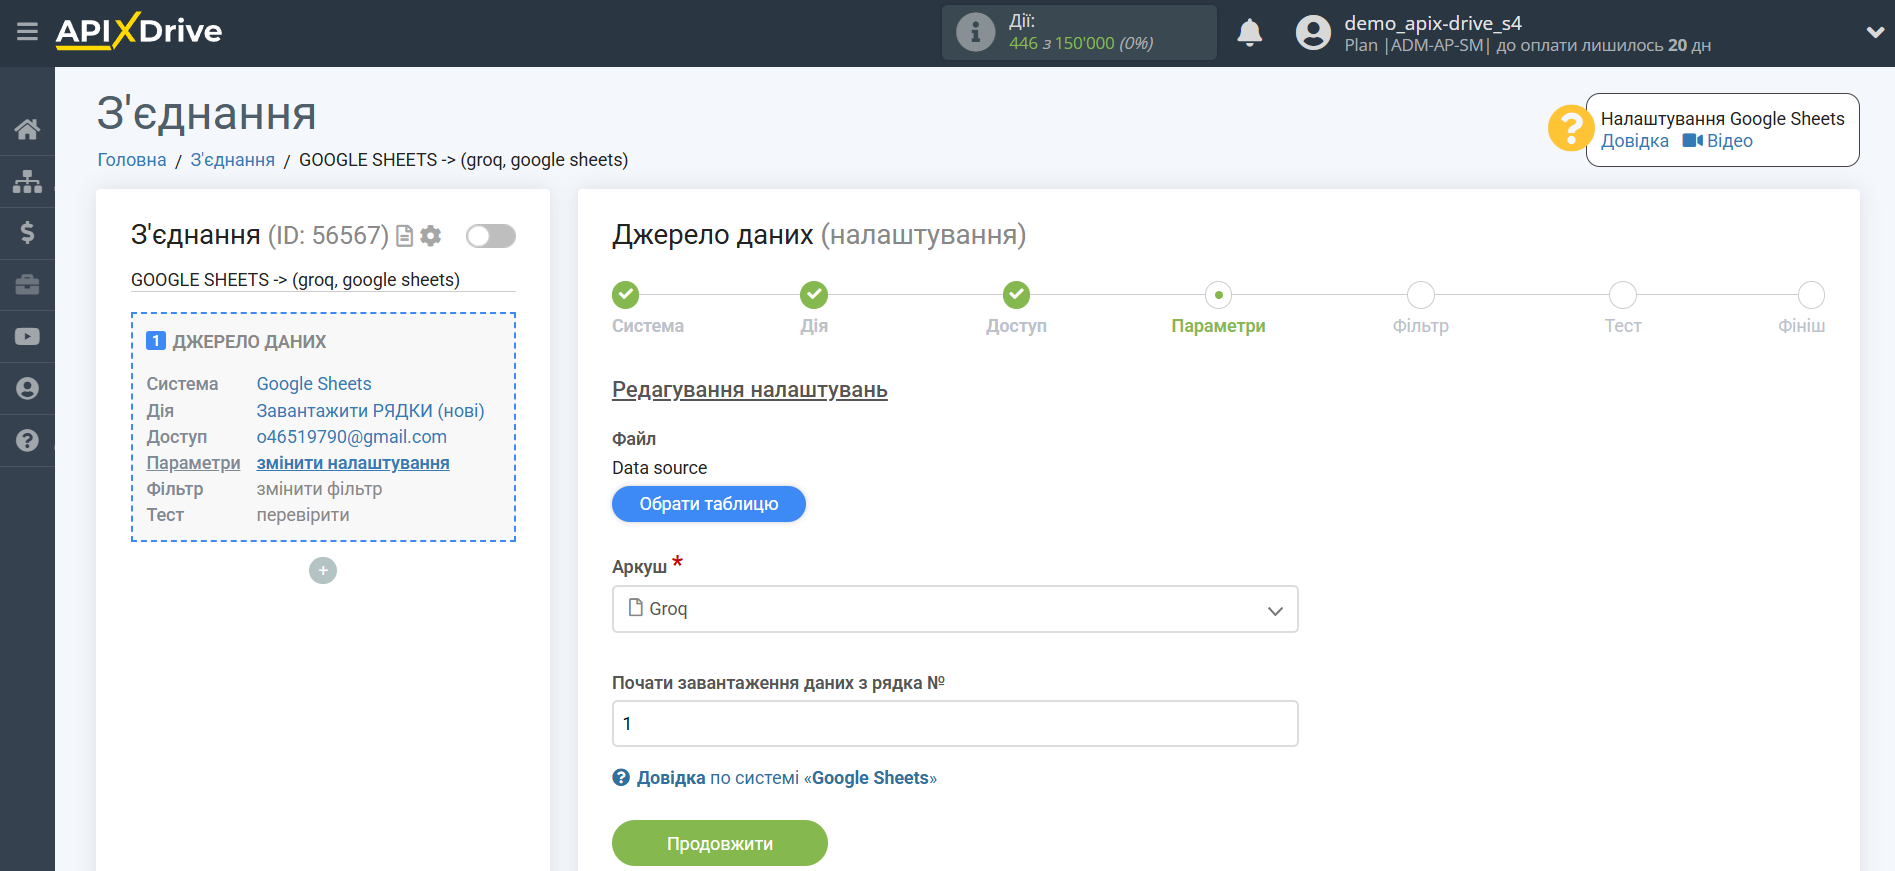Click the Обрати таблицю button
This screenshot has height=871, width=1895.
click(709, 504)
